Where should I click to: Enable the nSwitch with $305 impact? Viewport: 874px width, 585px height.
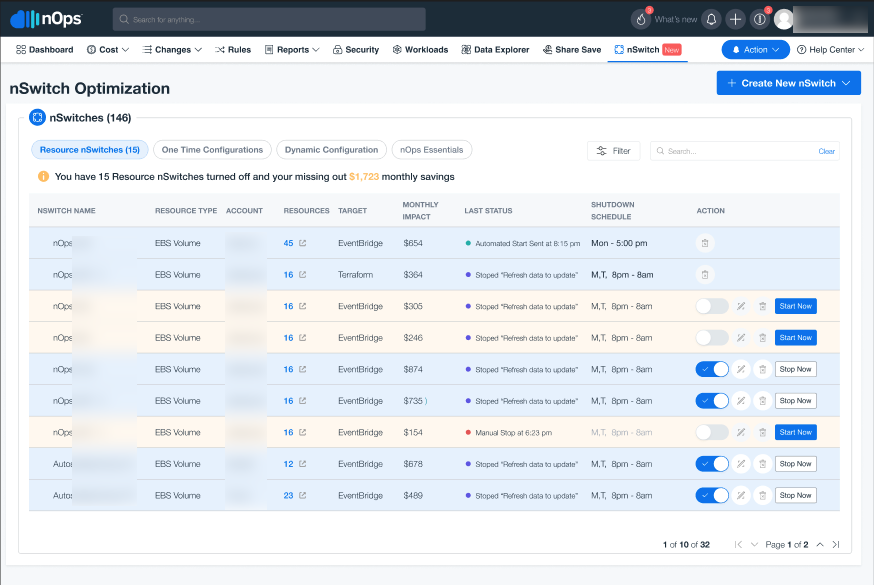(x=712, y=306)
